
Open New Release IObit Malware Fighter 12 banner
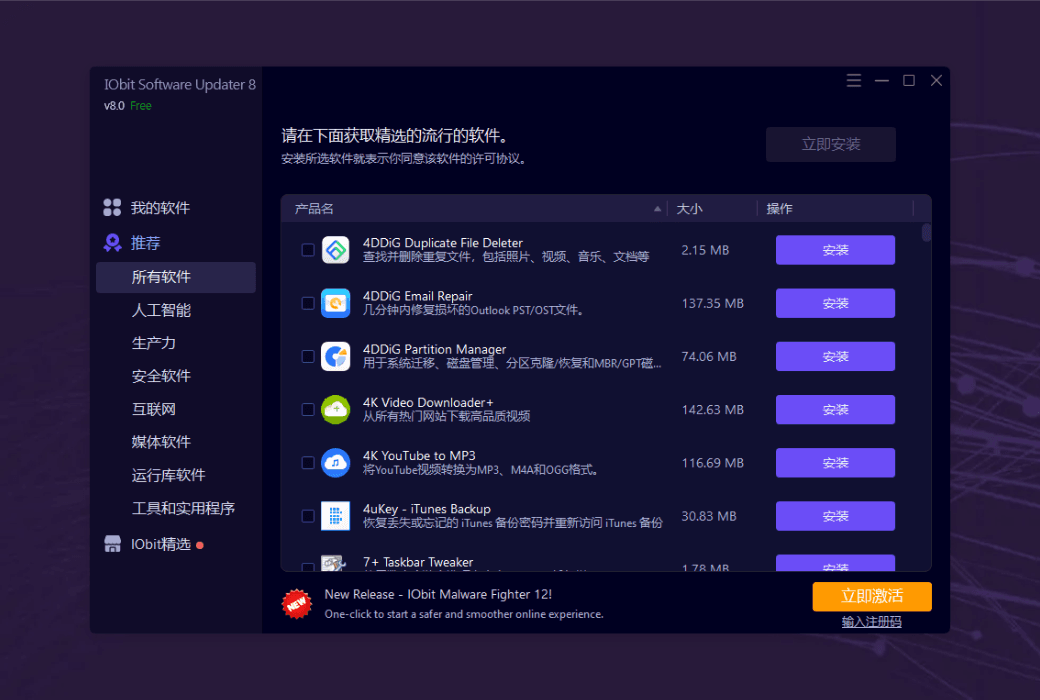click(438, 595)
